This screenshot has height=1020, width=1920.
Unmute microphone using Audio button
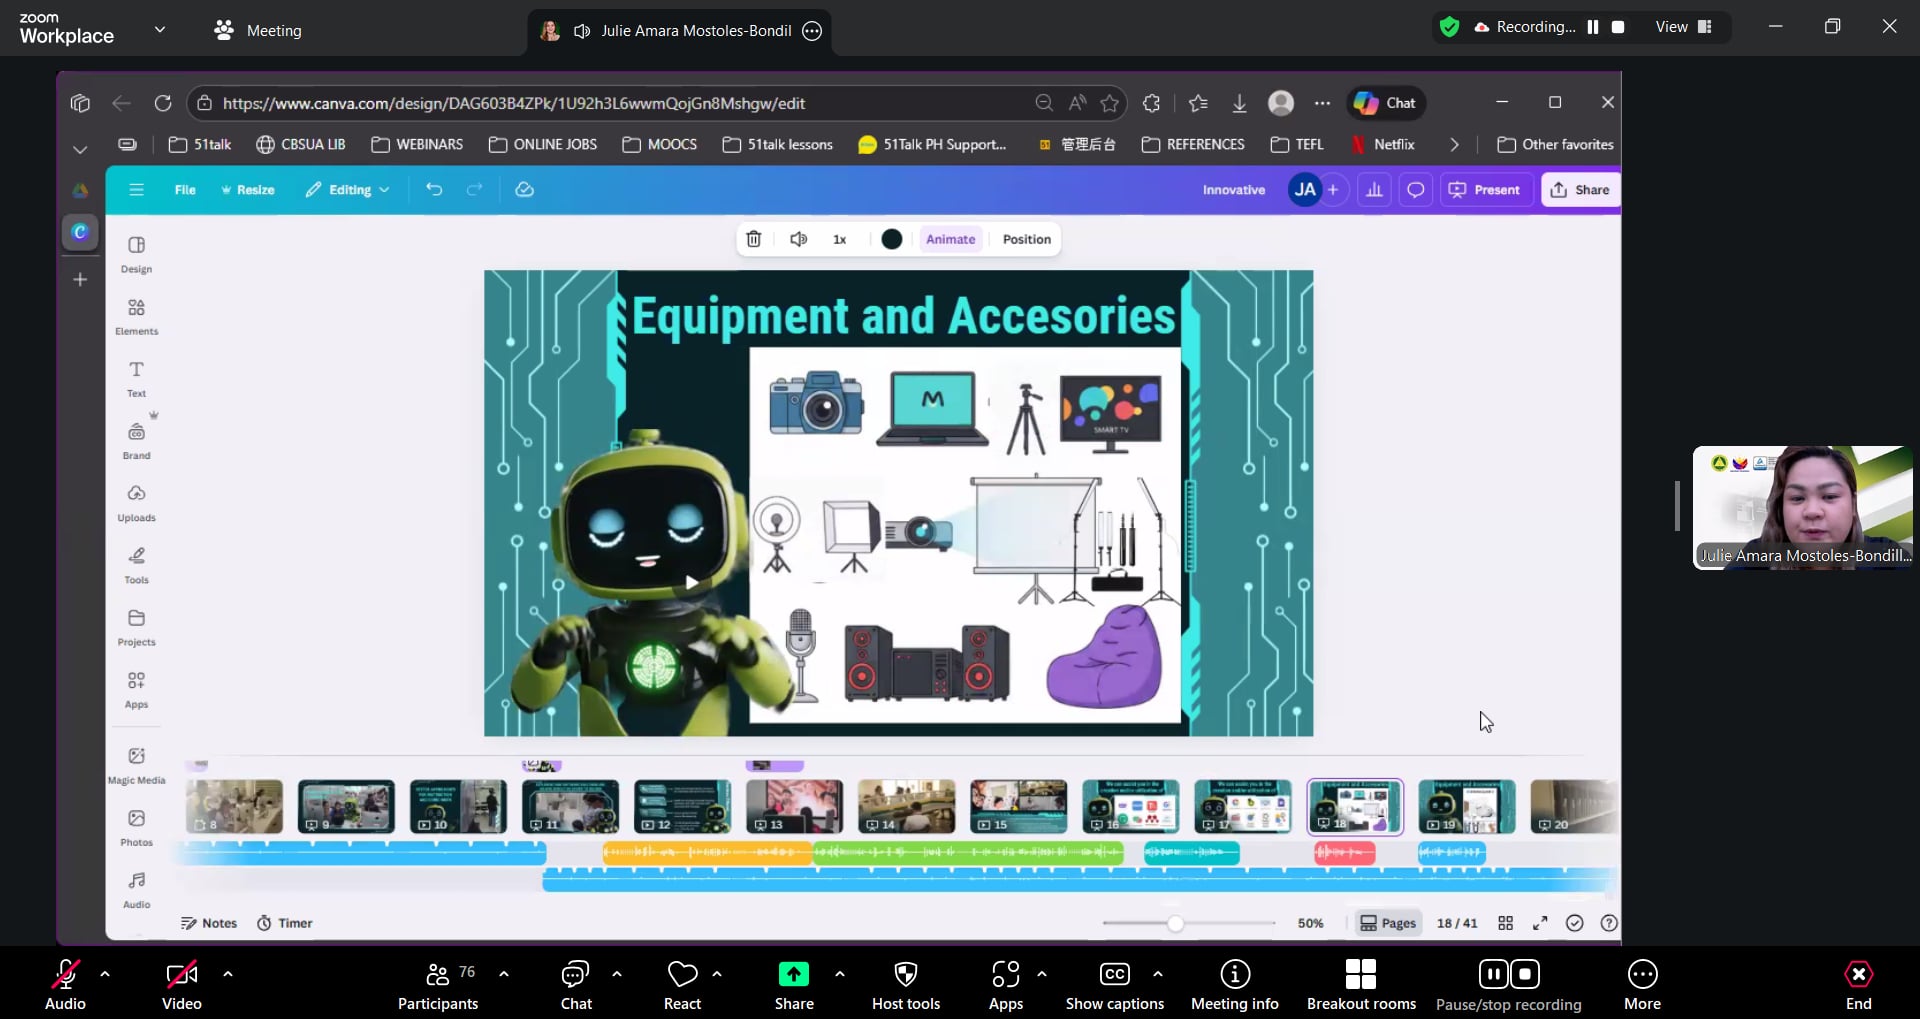pyautogui.click(x=65, y=984)
